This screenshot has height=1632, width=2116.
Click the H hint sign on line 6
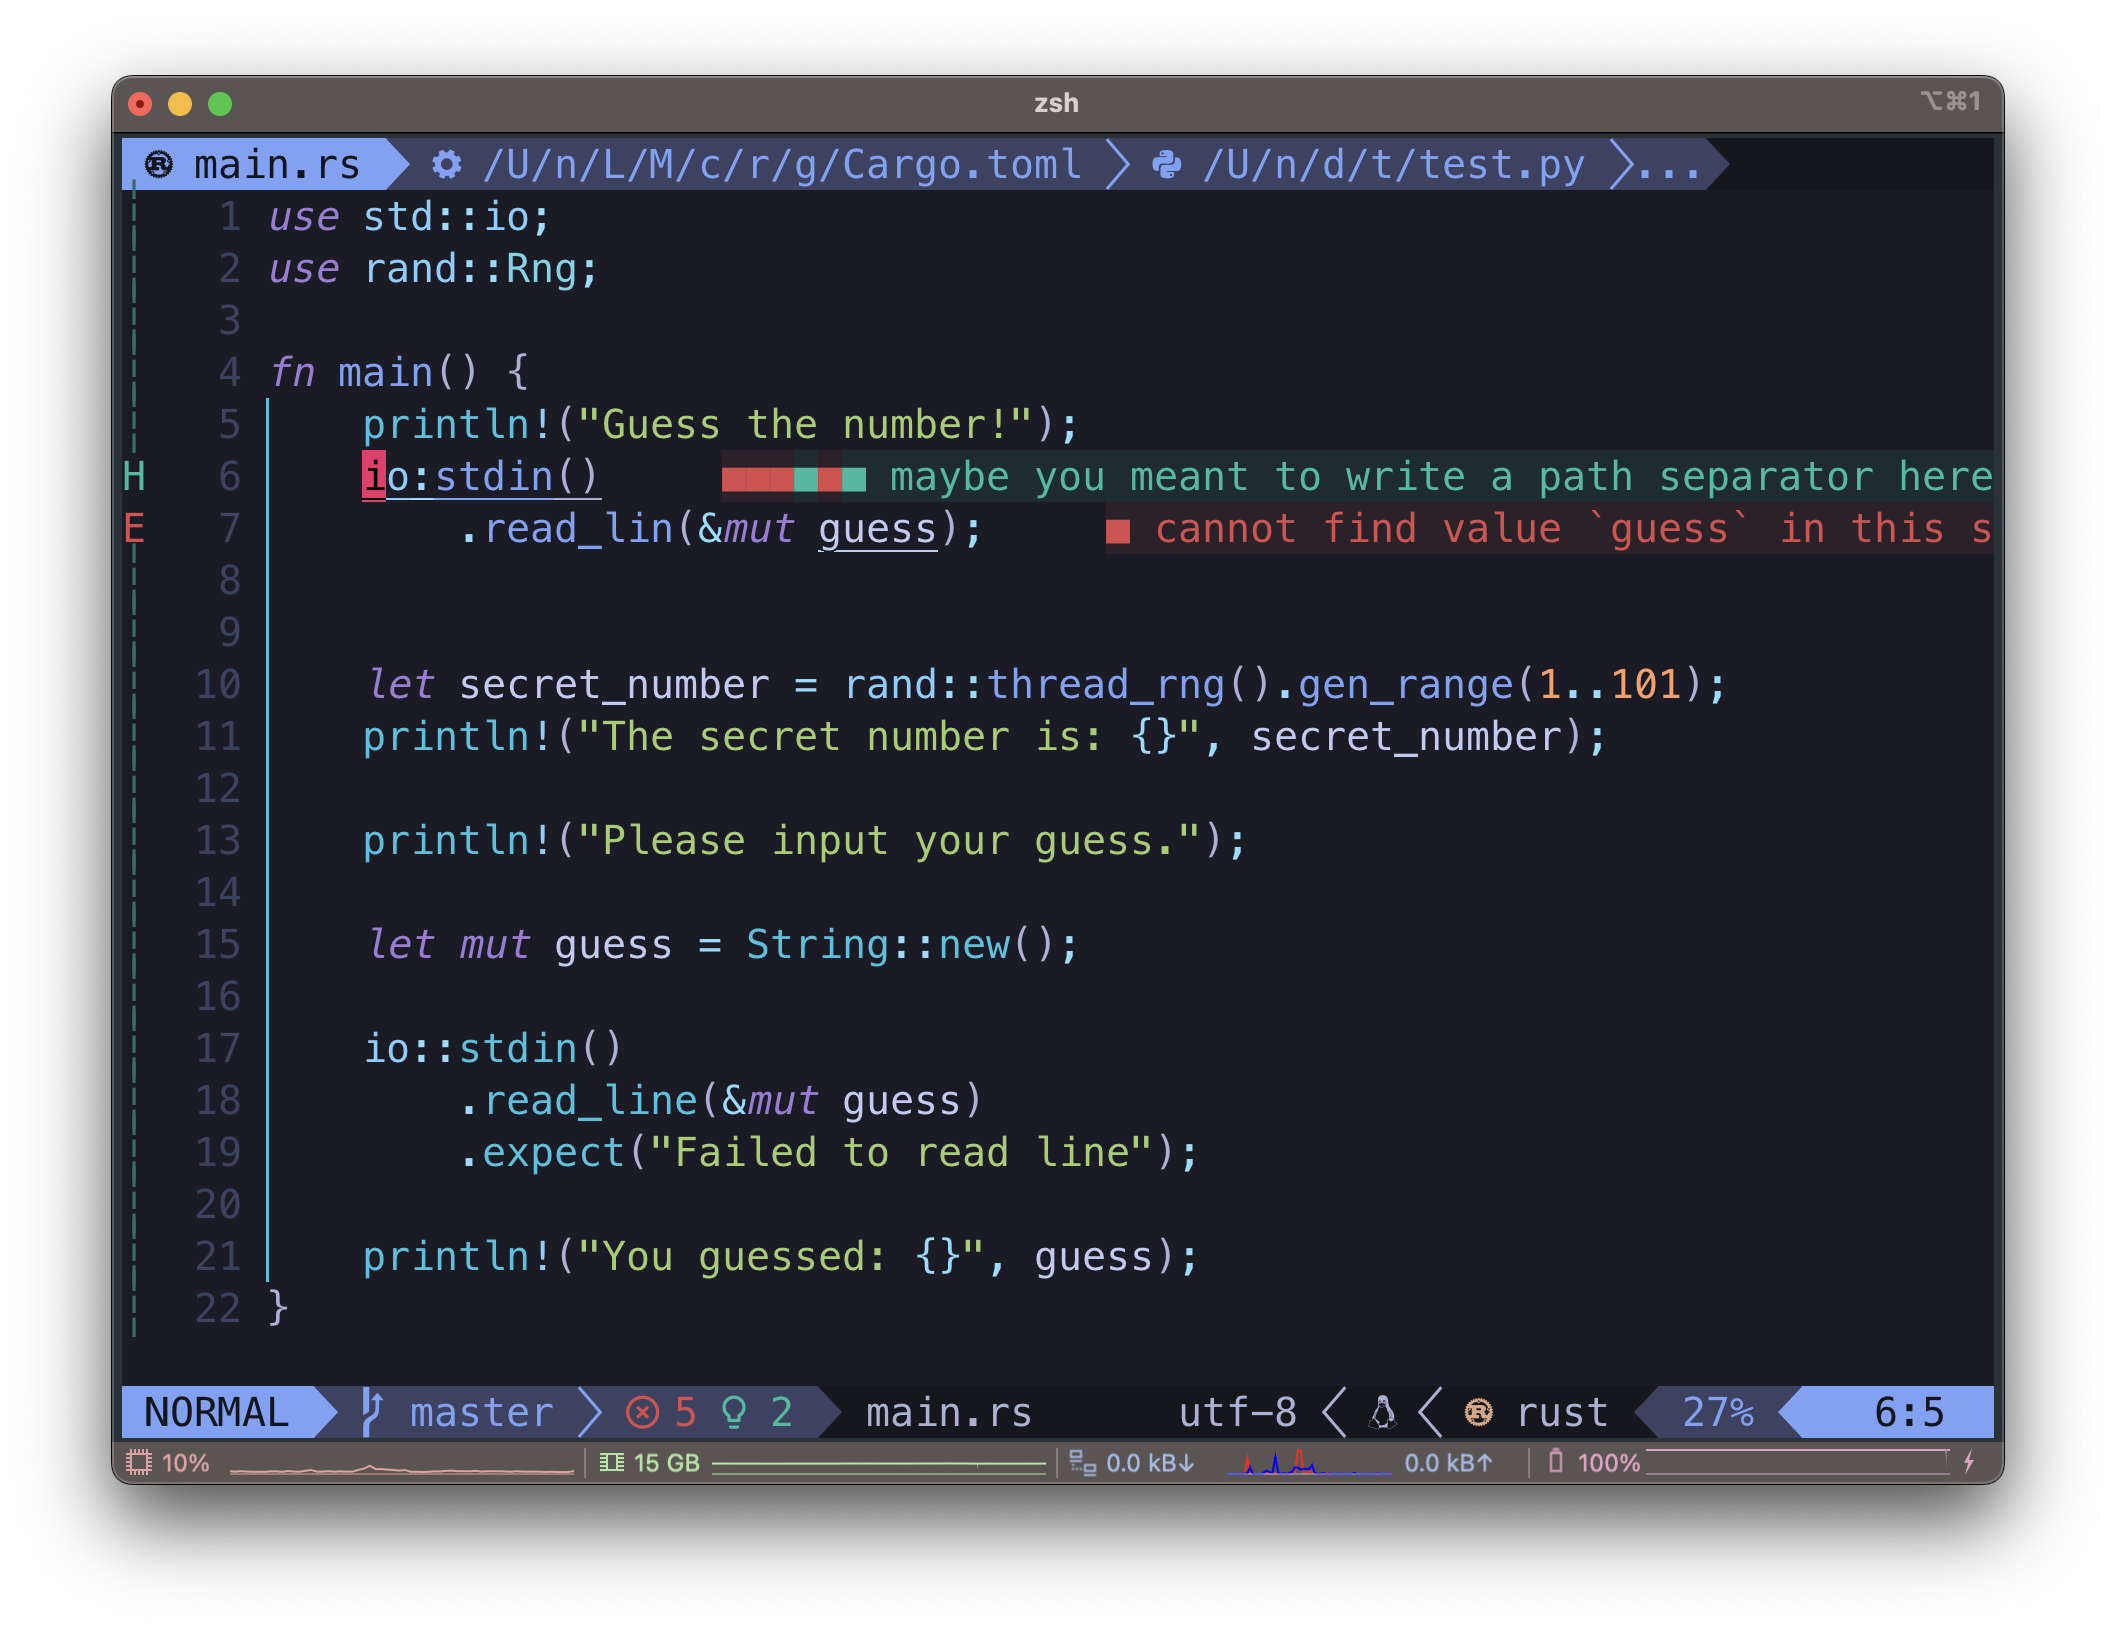tap(134, 476)
